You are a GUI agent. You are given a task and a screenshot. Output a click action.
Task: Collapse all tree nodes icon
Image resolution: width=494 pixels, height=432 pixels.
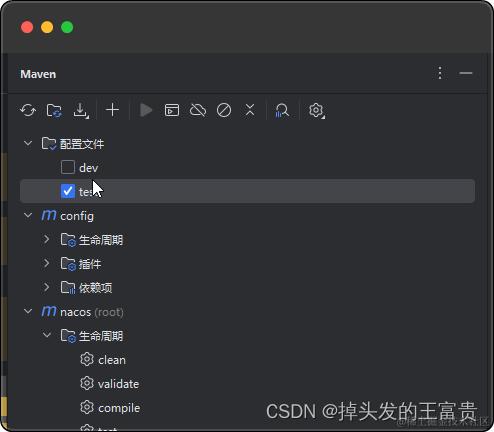tap(250, 110)
